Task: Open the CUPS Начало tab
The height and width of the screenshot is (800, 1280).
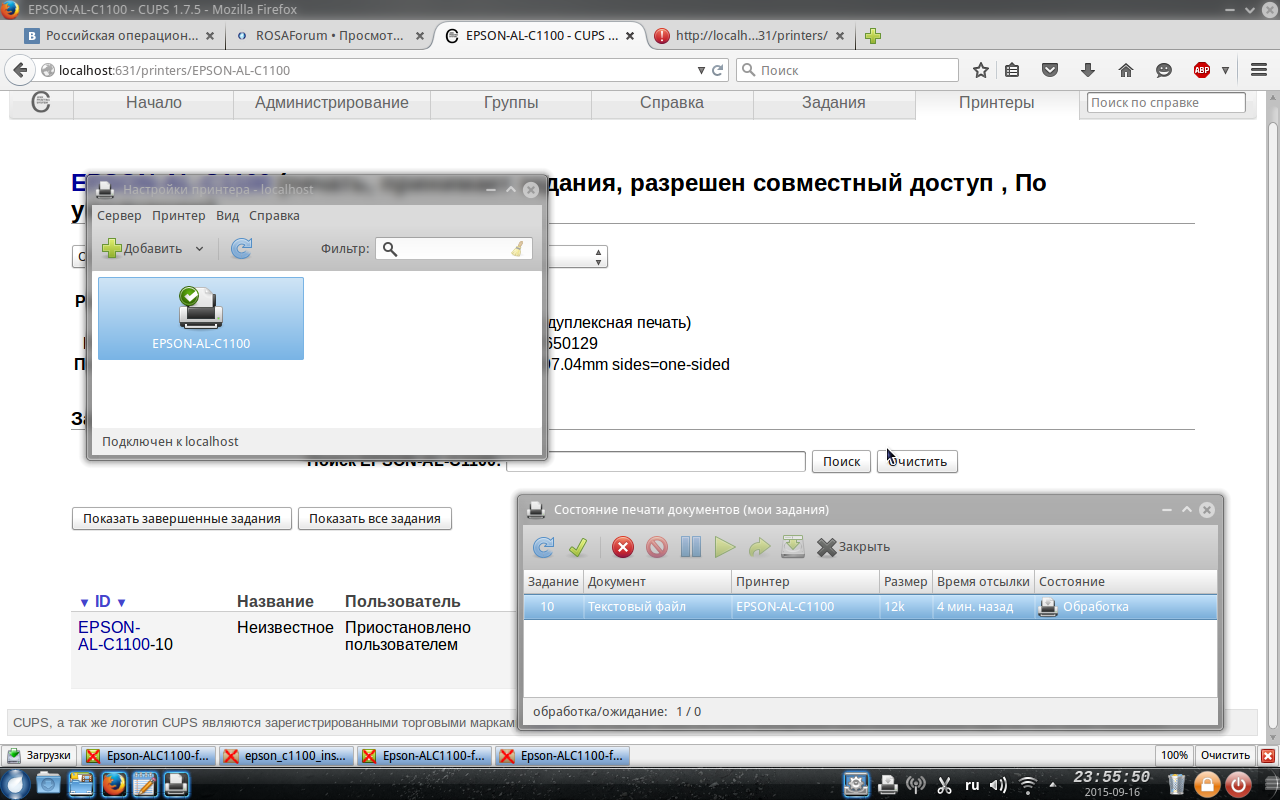Action: click(154, 103)
